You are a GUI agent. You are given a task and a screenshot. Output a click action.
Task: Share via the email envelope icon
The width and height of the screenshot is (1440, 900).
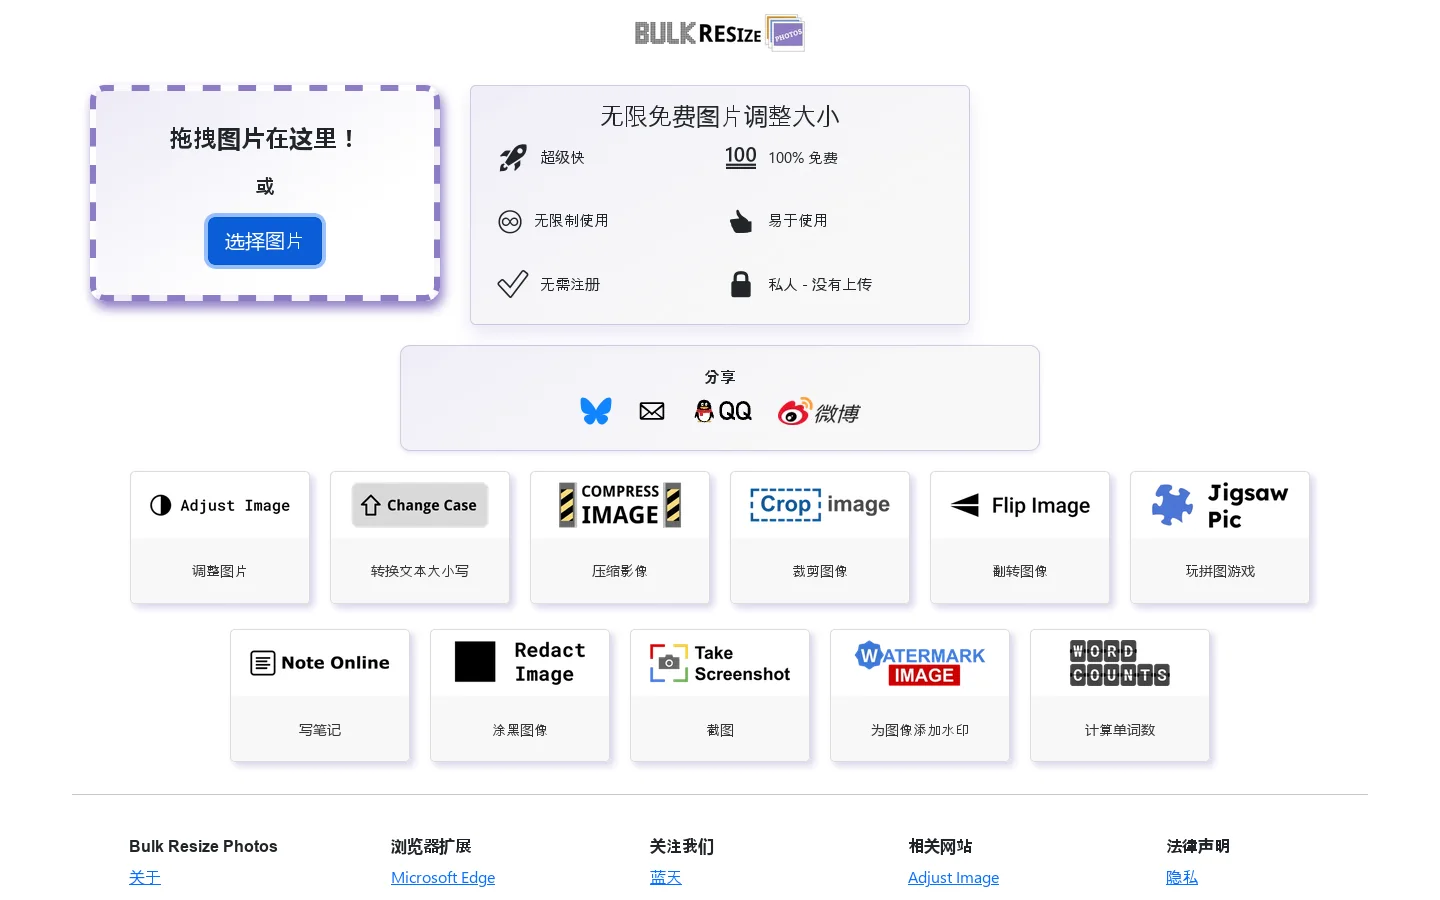[652, 411]
